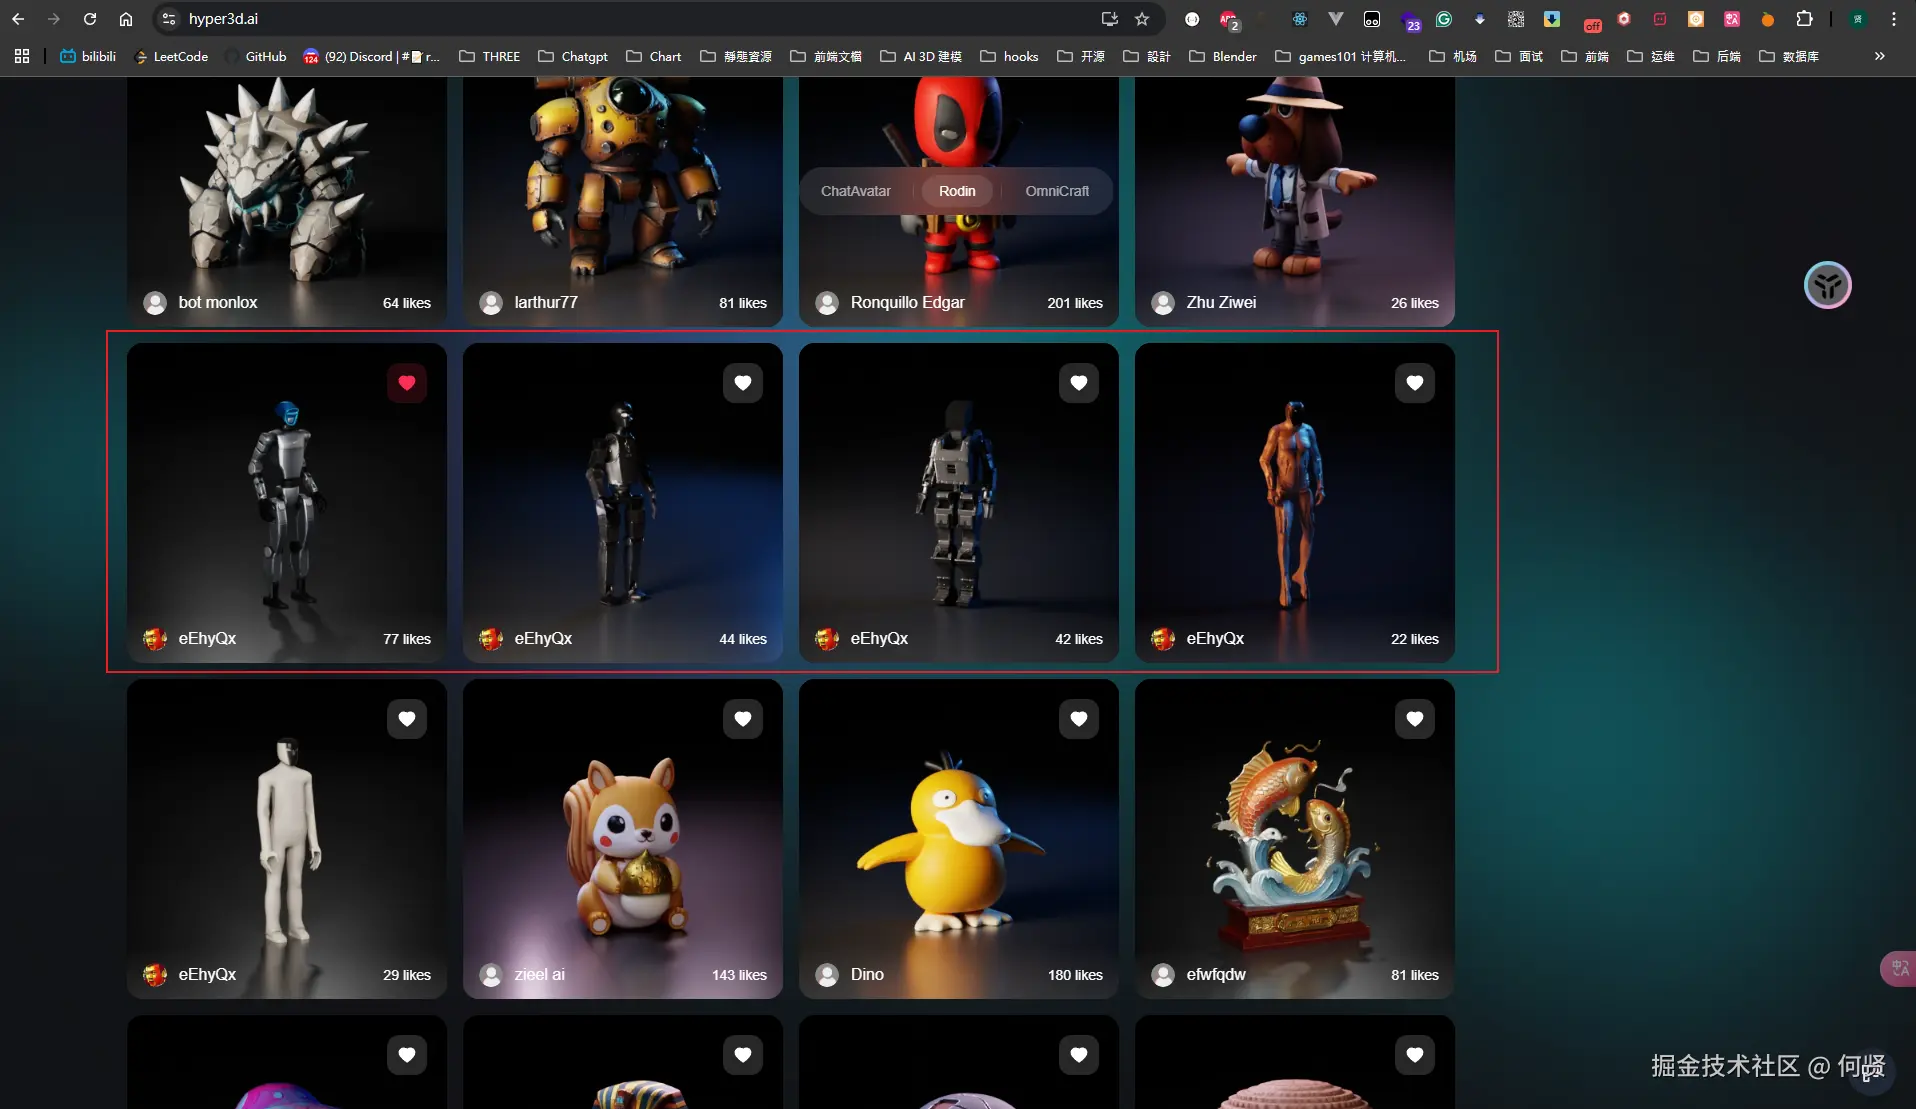The height and width of the screenshot is (1109, 1916).
Task: Open the GitHub bookmark
Action: coord(256,56)
